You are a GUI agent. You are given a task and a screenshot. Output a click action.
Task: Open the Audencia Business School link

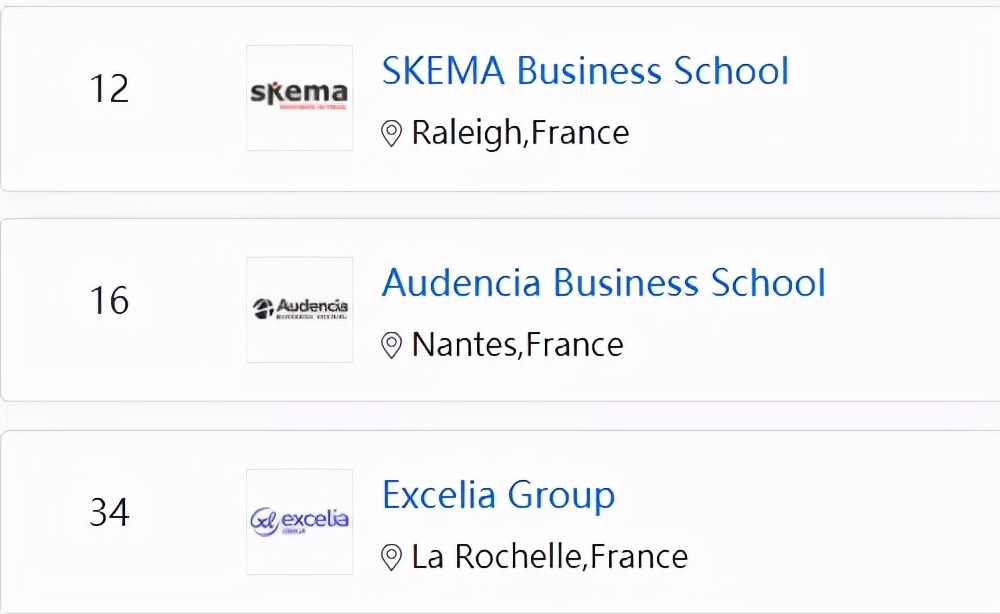pyautogui.click(x=603, y=283)
